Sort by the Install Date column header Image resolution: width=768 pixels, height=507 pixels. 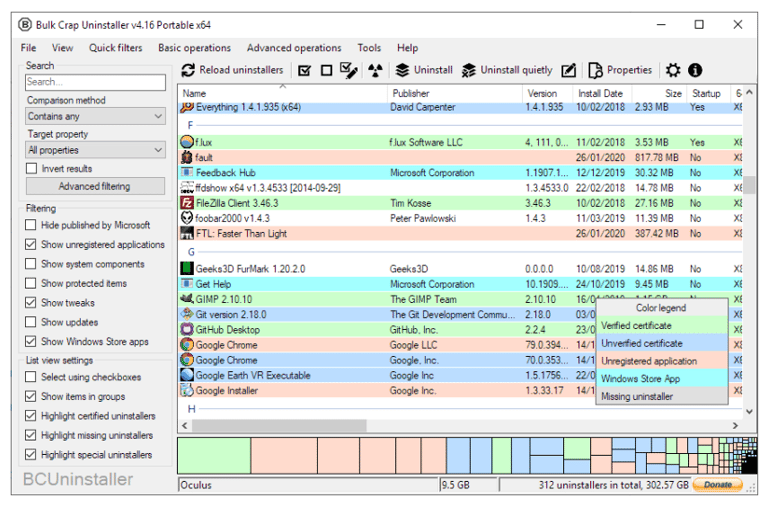tap(602, 93)
